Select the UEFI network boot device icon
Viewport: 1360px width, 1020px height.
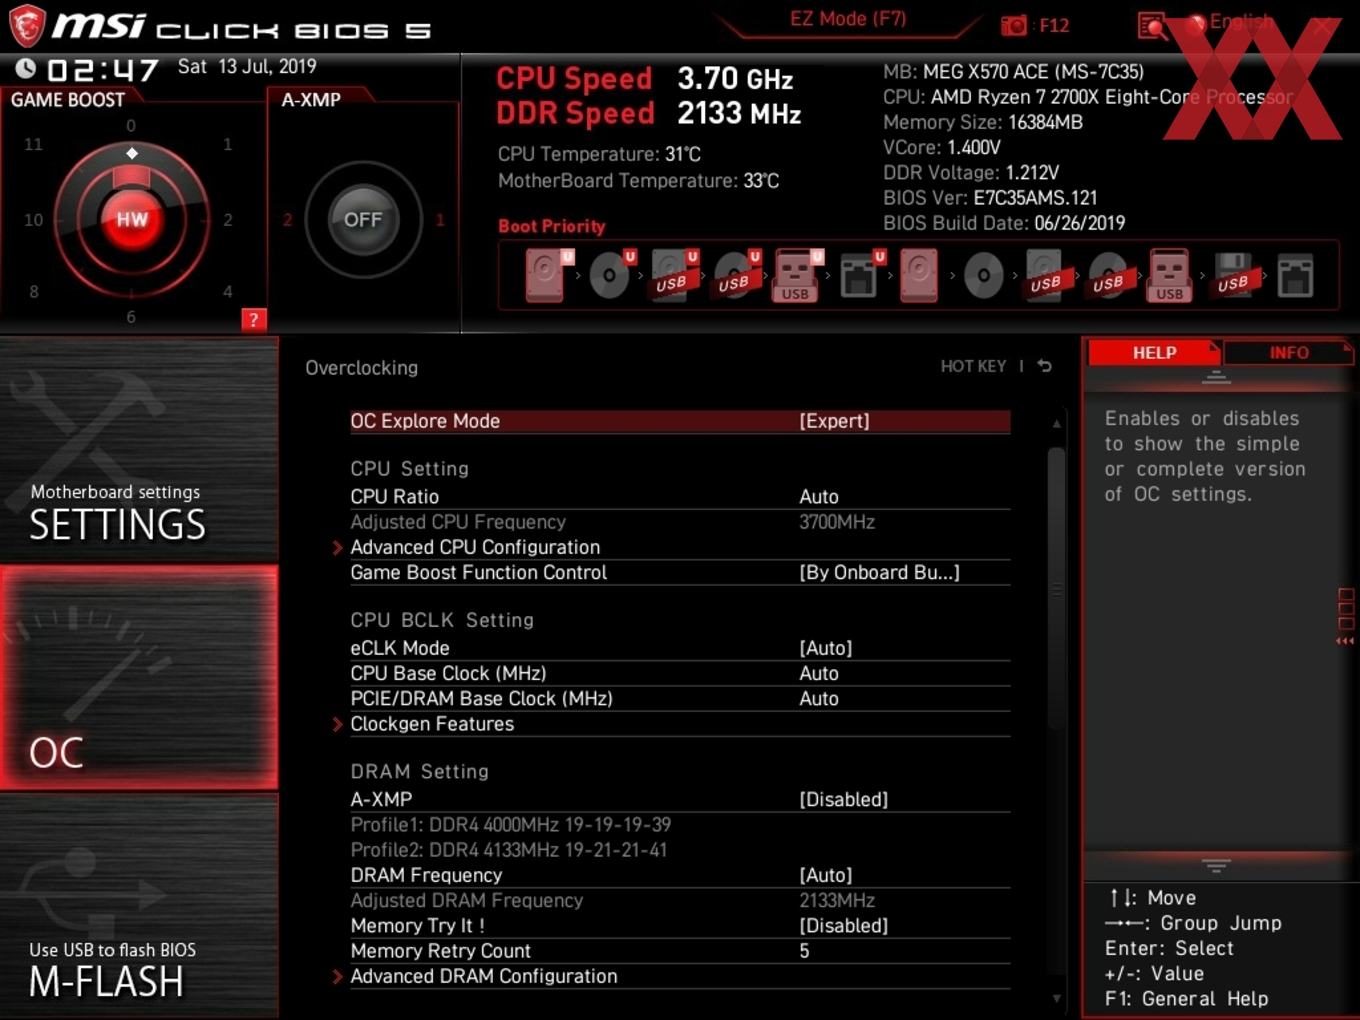[860, 275]
